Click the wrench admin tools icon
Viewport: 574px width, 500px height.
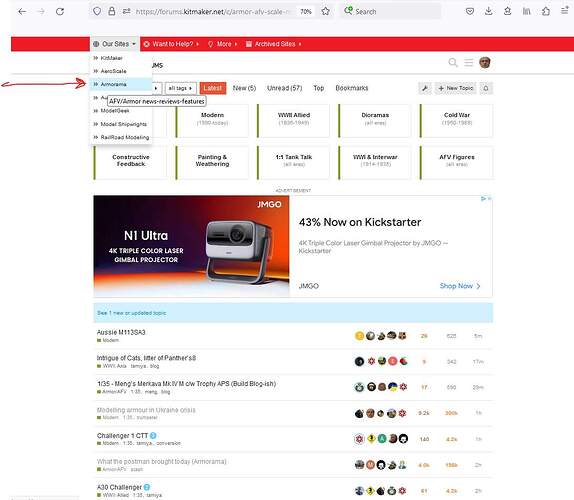point(425,88)
